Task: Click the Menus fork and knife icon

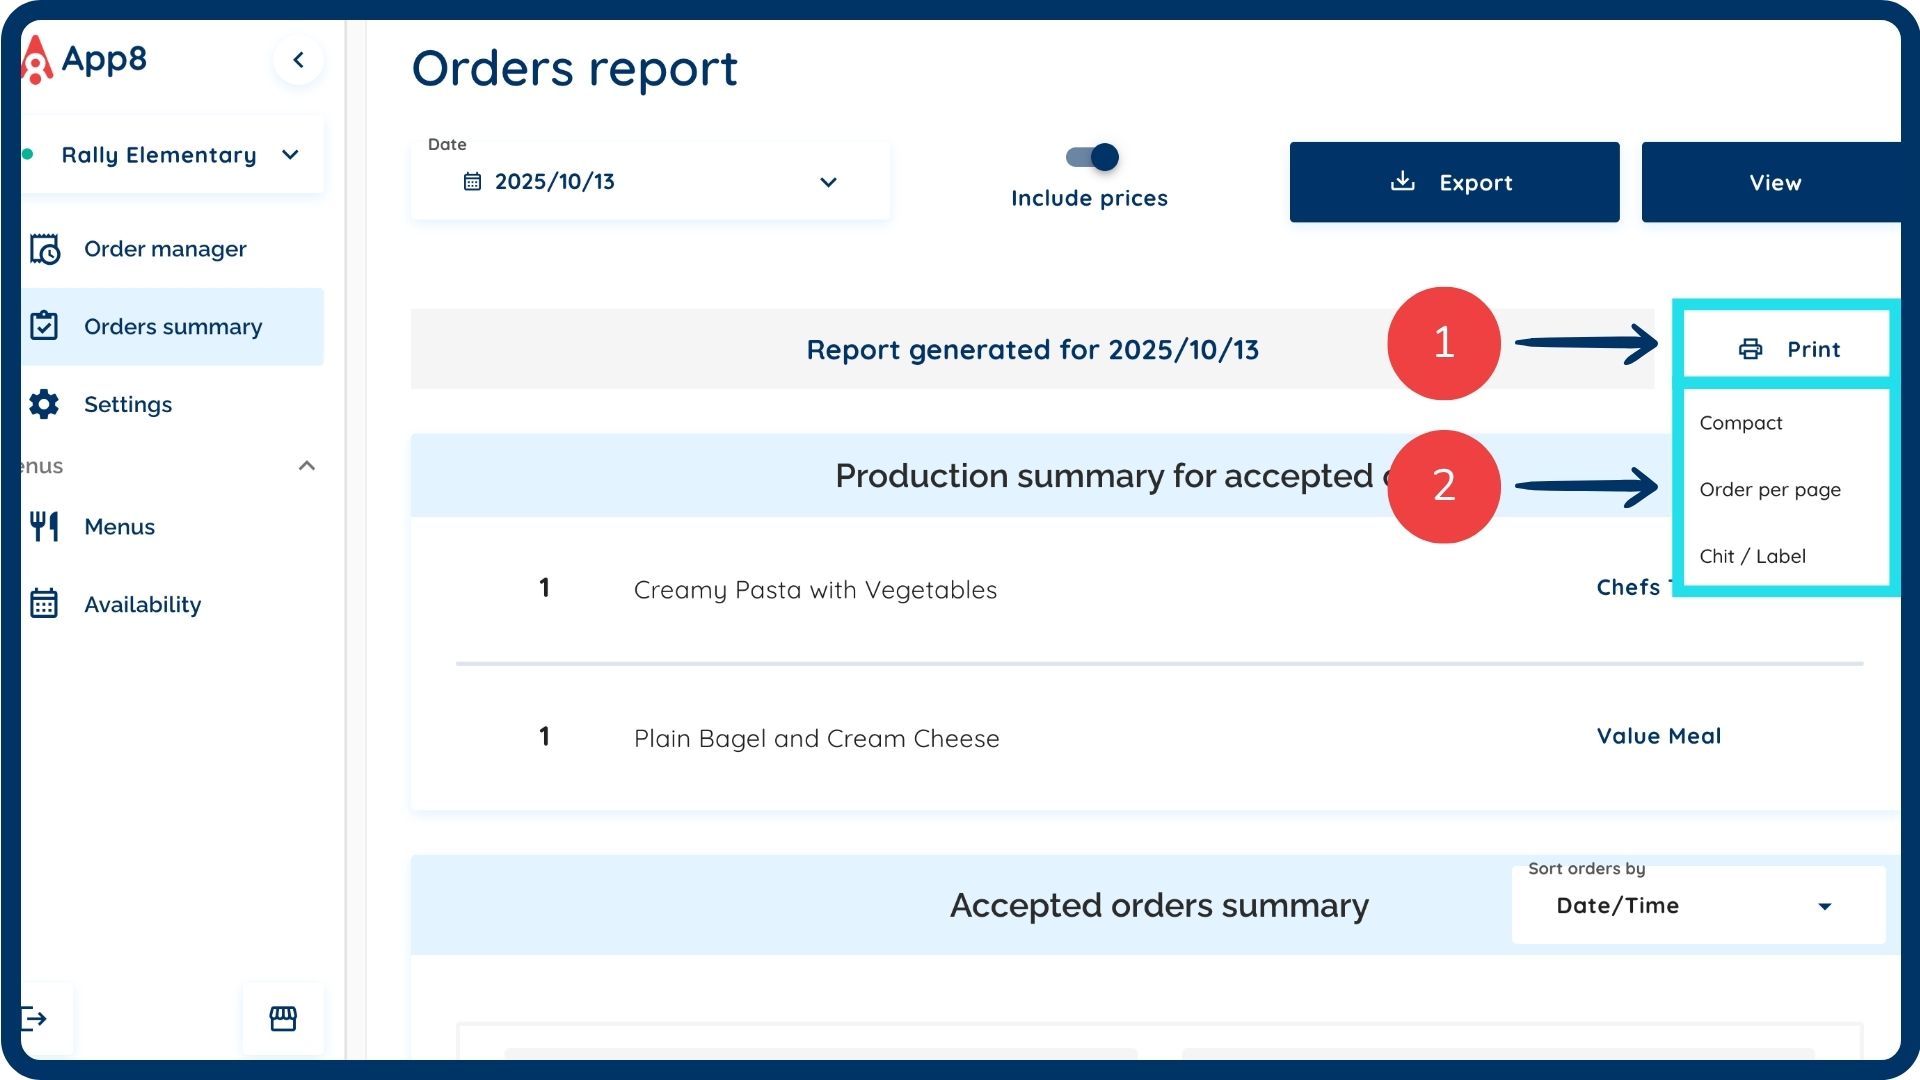Action: [x=44, y=526]
